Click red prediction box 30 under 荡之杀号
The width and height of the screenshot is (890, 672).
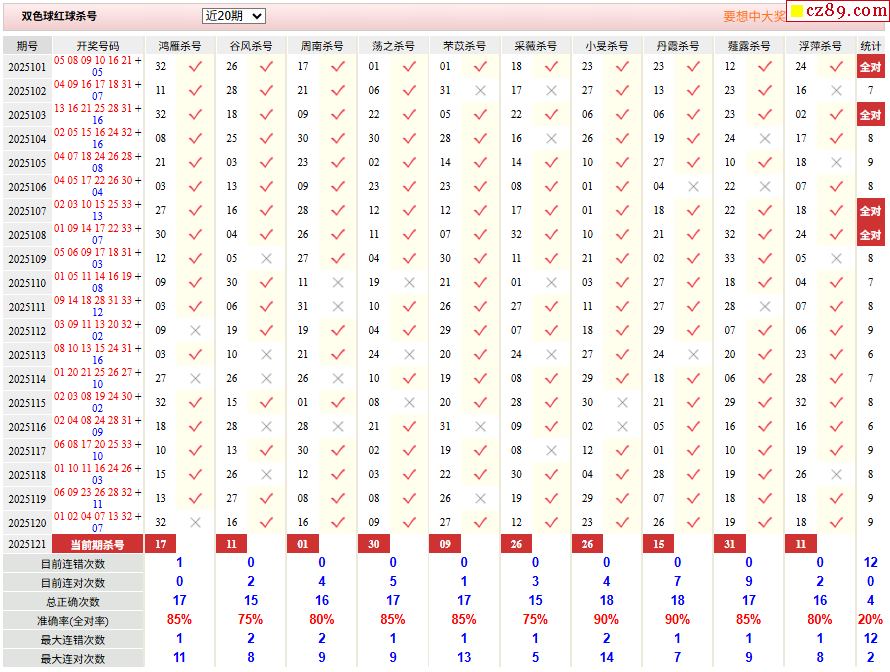coord(374,544)
